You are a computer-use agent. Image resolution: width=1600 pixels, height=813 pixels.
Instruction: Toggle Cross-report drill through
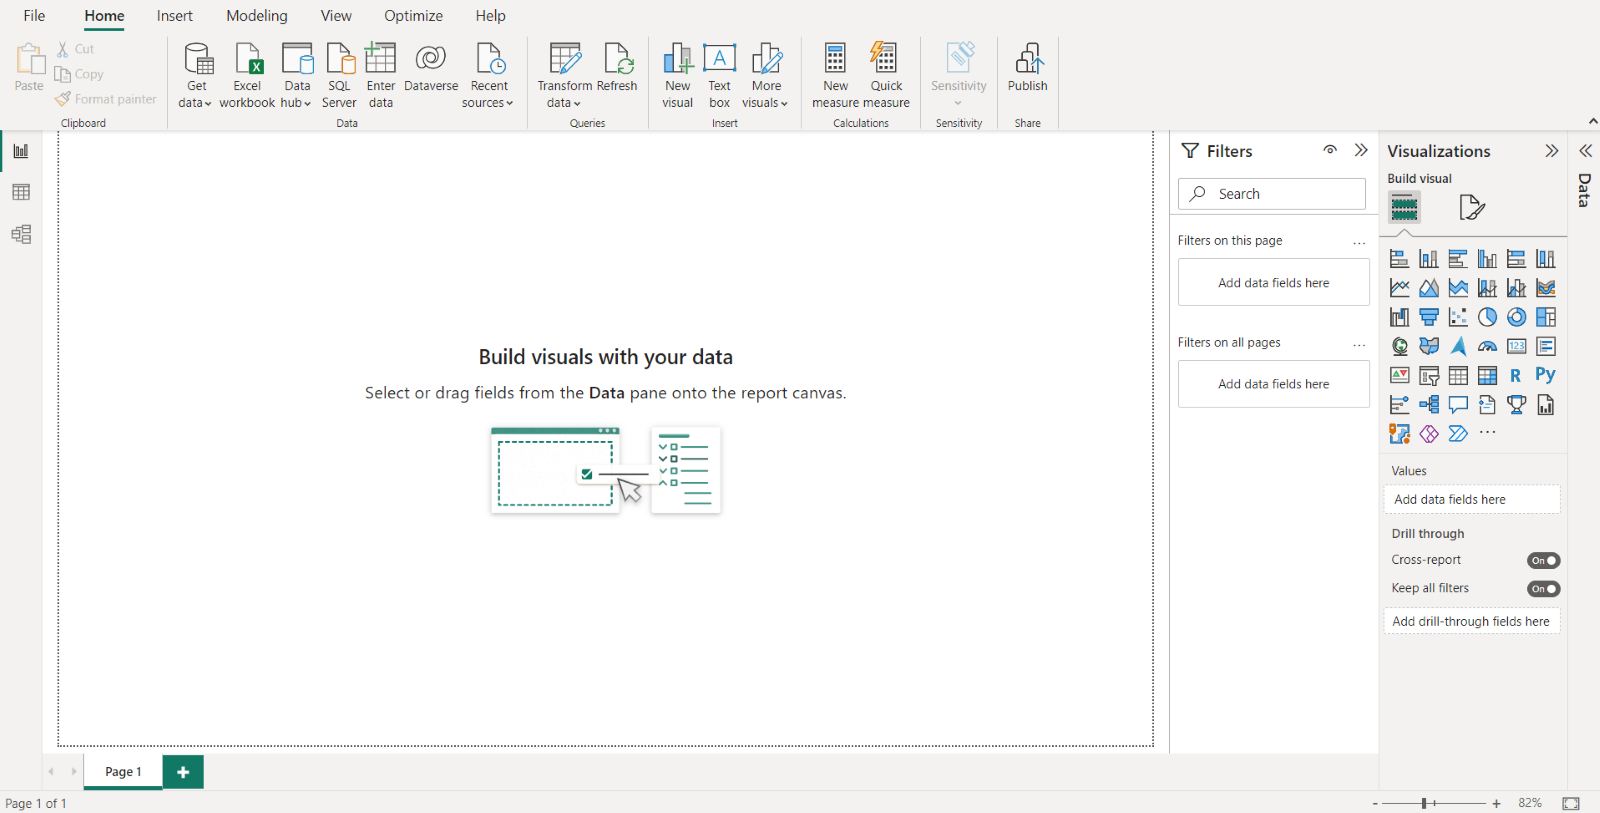1544,561
